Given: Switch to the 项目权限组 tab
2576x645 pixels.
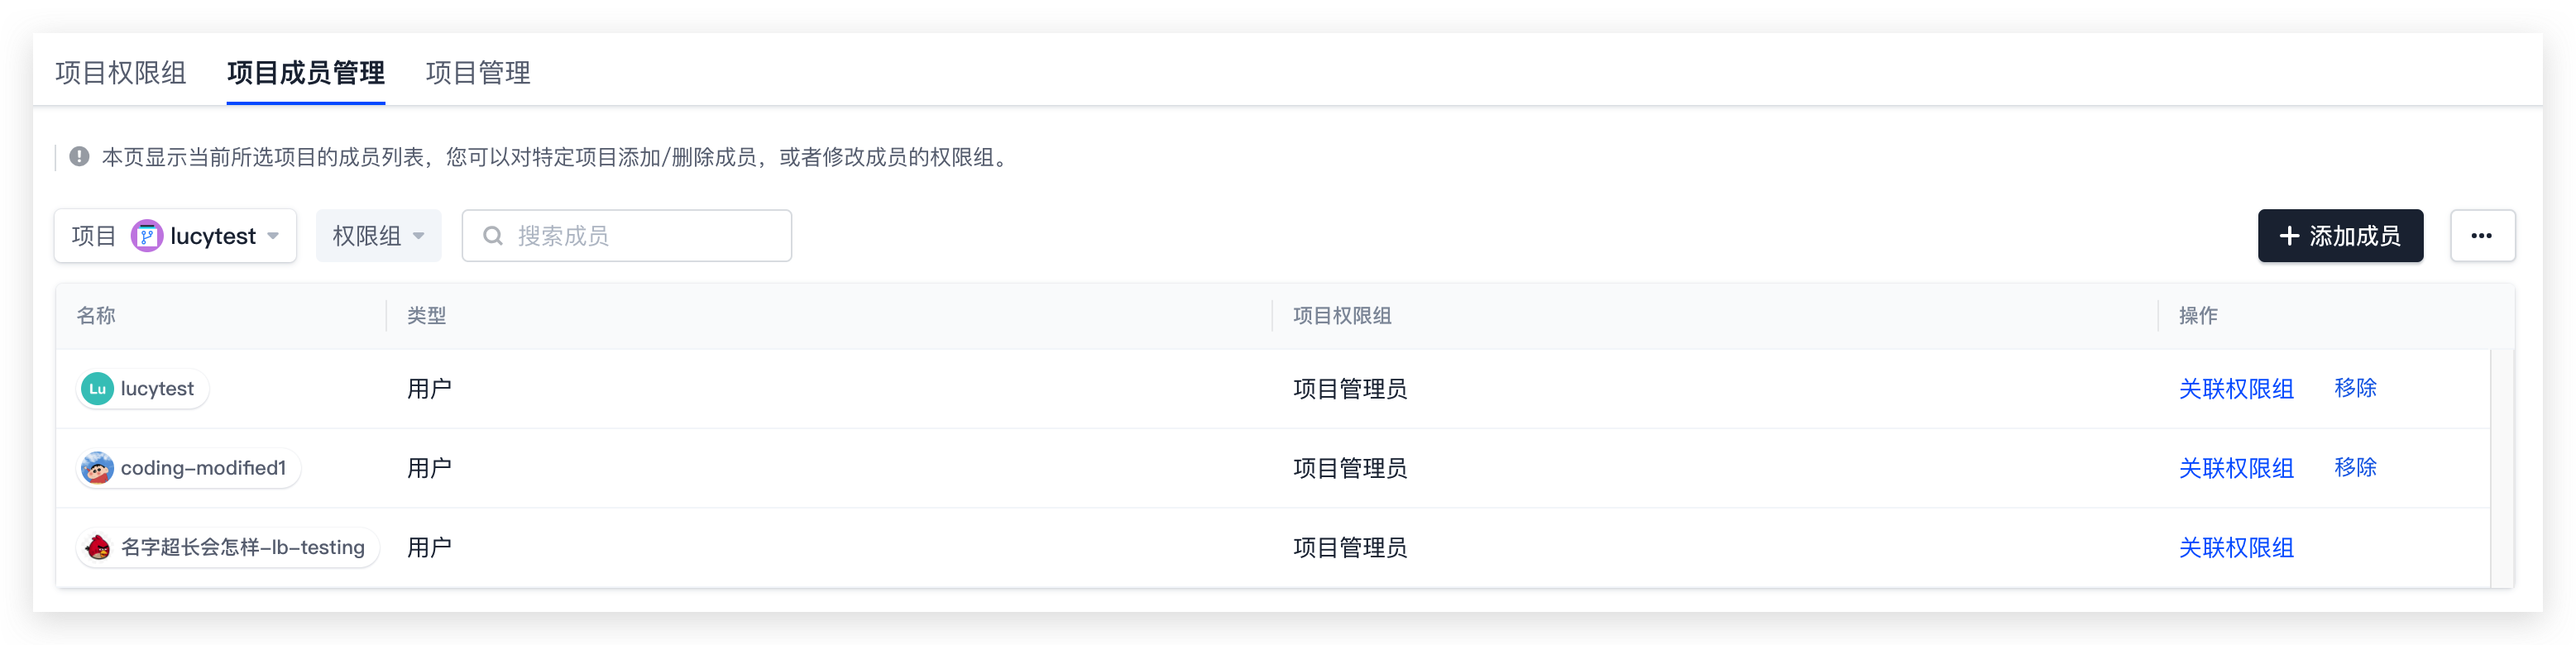Looking at the screenshot, I should pos(121,72).
